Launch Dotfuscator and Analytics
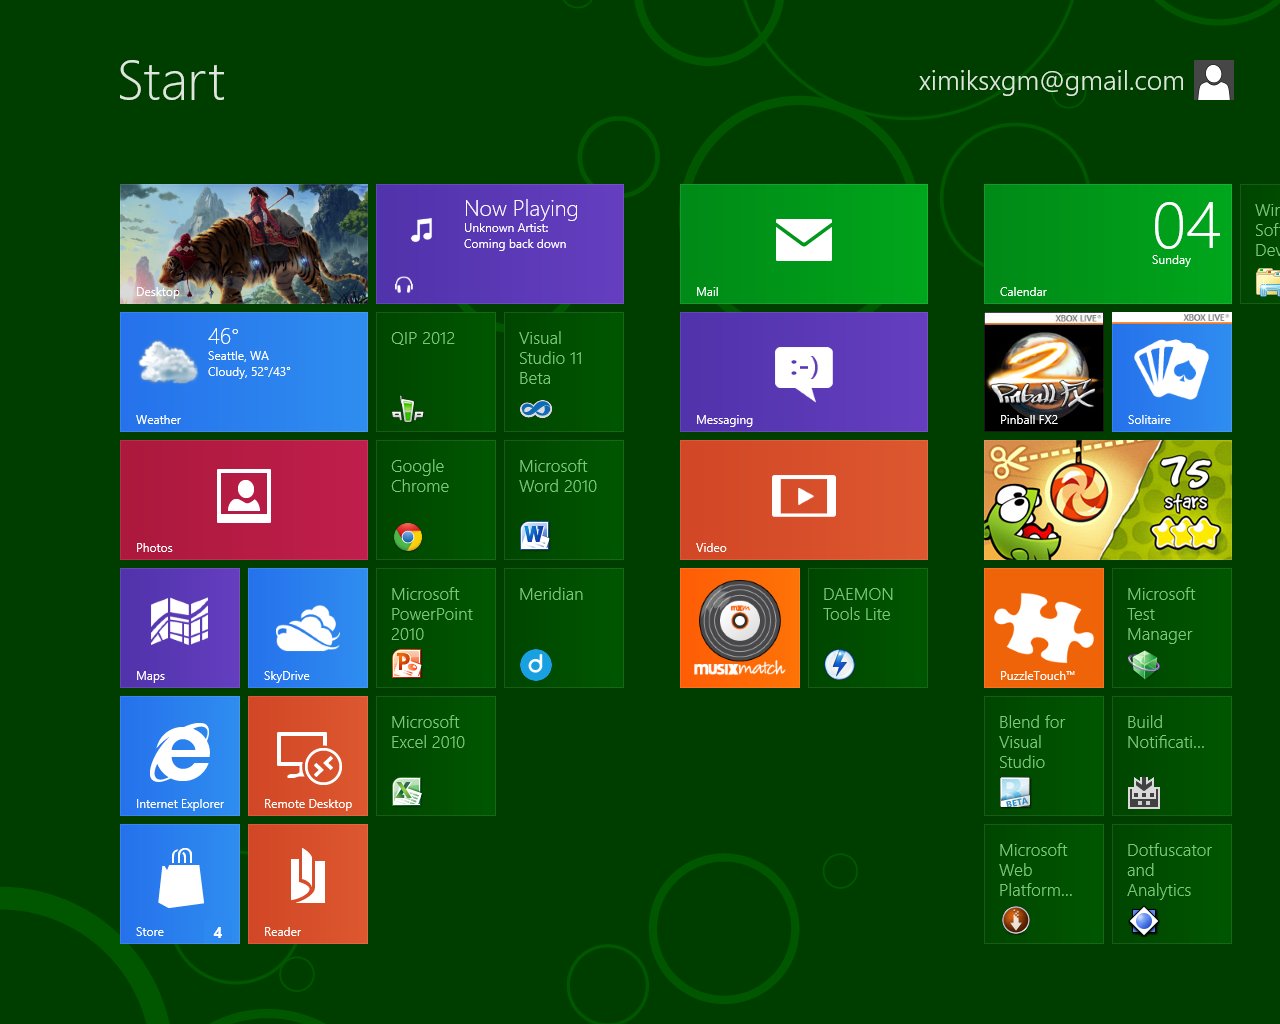This screenshot has width=1280, height=1024. click(1172, 884)
